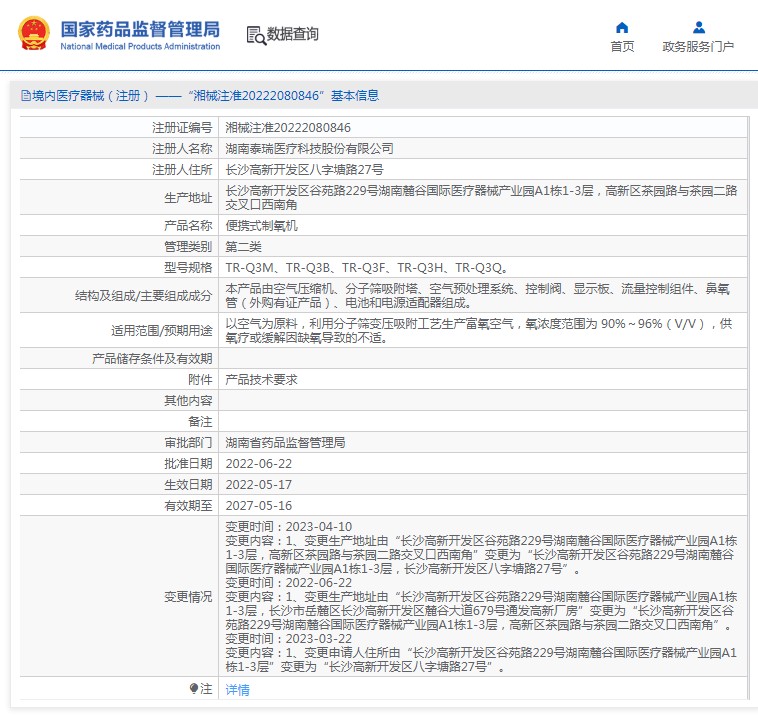This screenshot has height=718, width=758.
Task: Click the document icon before 境内医疗器械
Action: pyautogui.click(x=26, y=95)
